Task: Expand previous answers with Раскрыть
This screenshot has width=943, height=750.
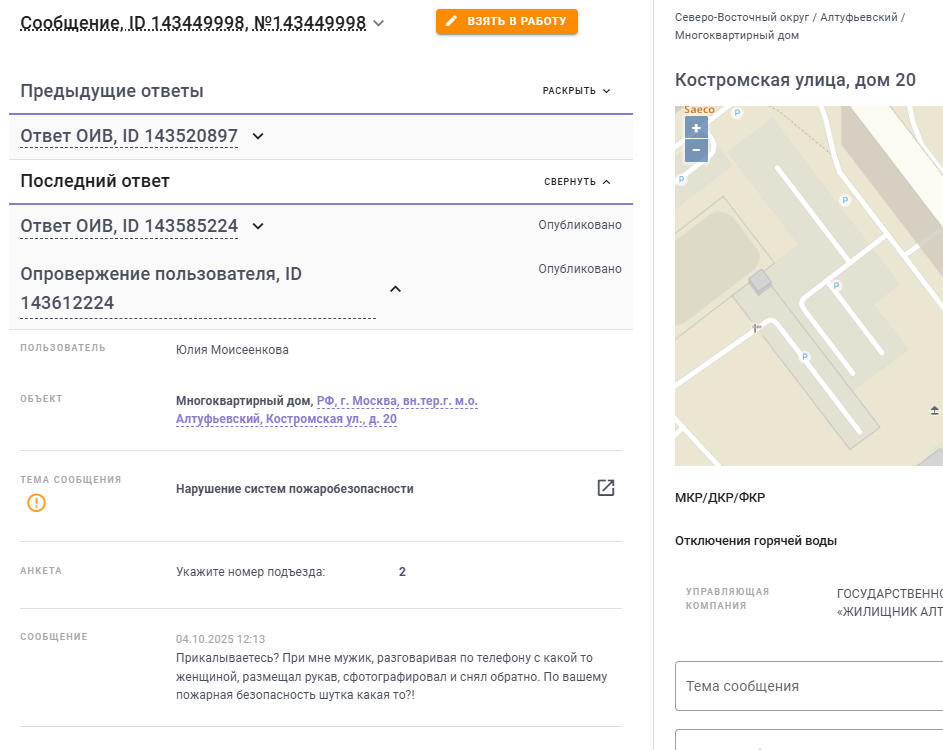Action: pyautogui.click(x=576, y=91)
